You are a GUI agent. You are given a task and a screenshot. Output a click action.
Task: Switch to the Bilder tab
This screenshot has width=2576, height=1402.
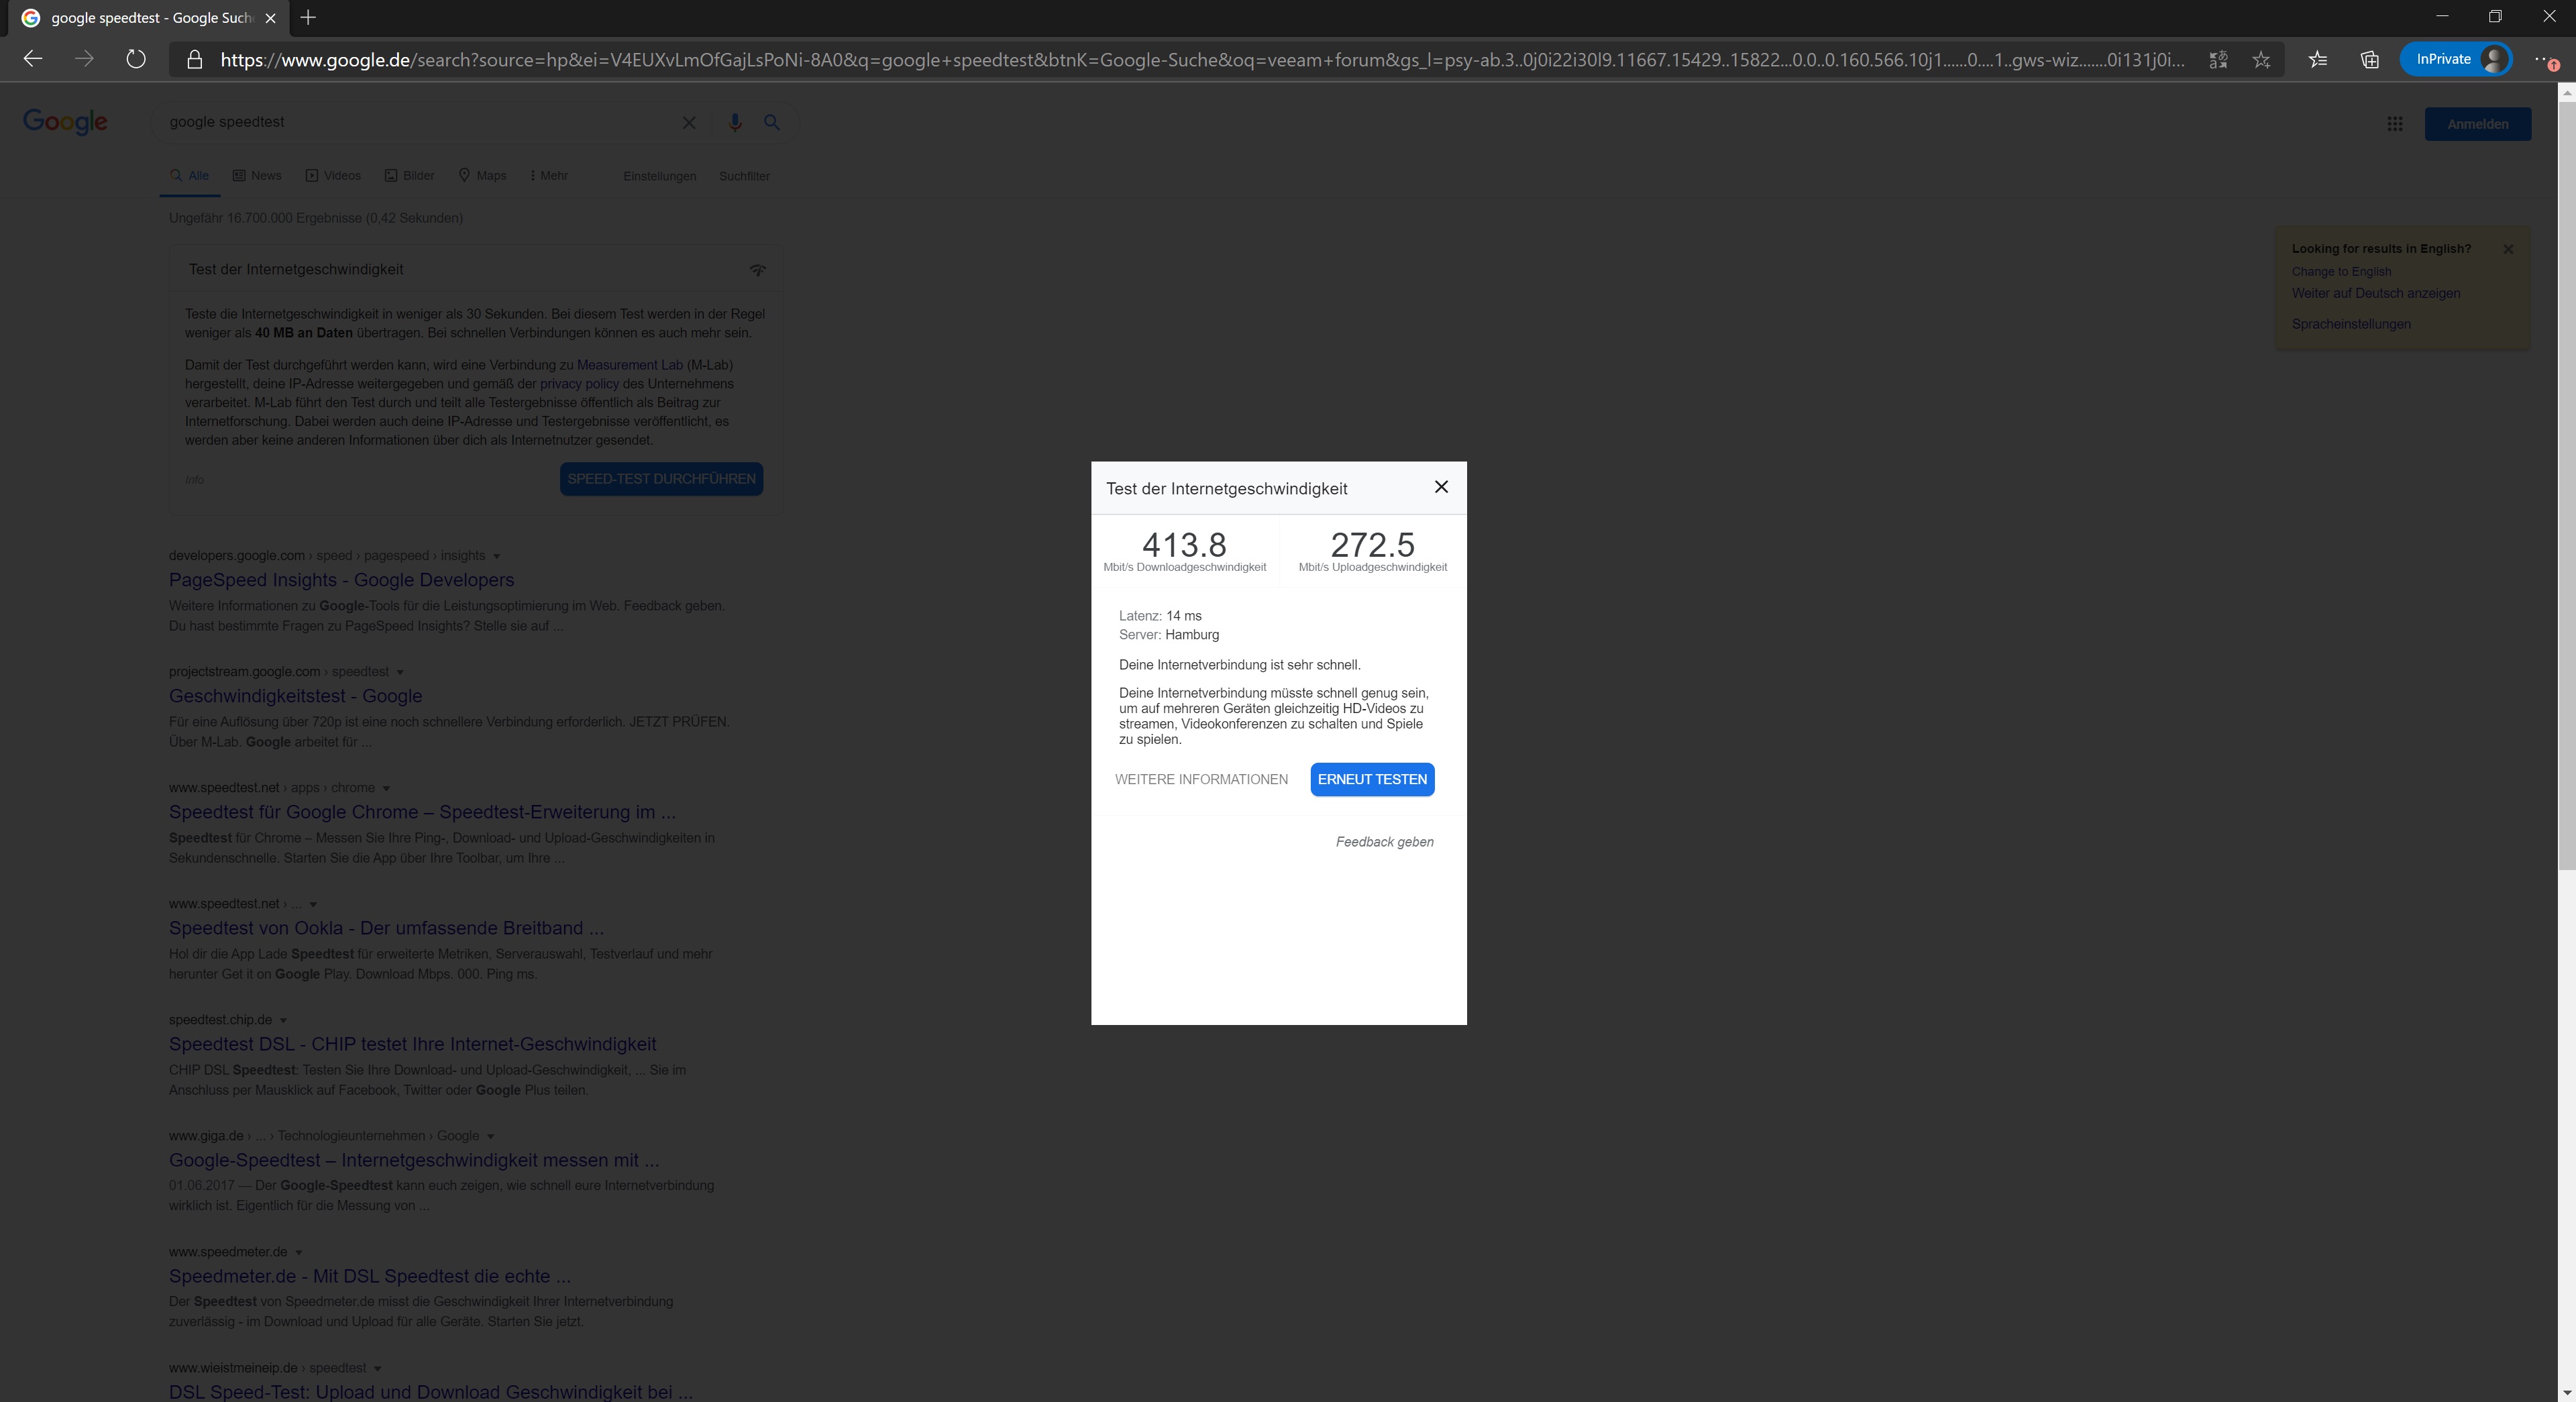point(409,176)
